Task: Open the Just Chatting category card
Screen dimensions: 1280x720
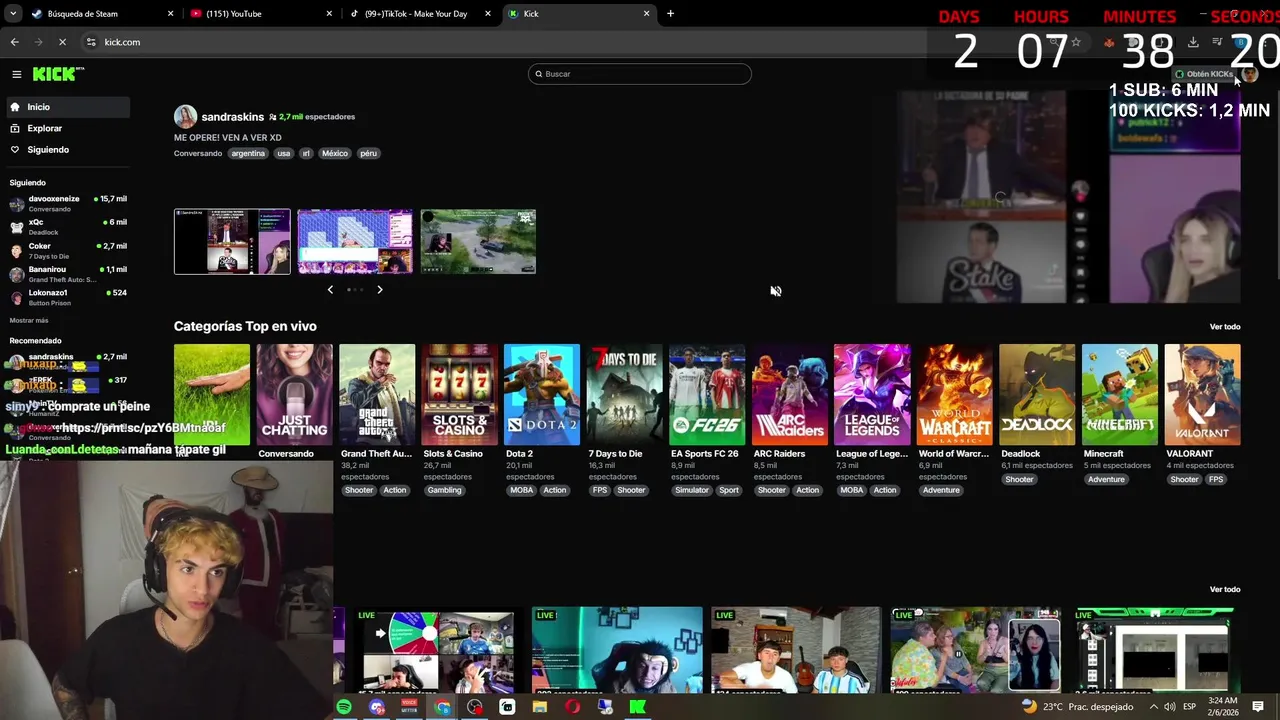Action: coord(294,395)
